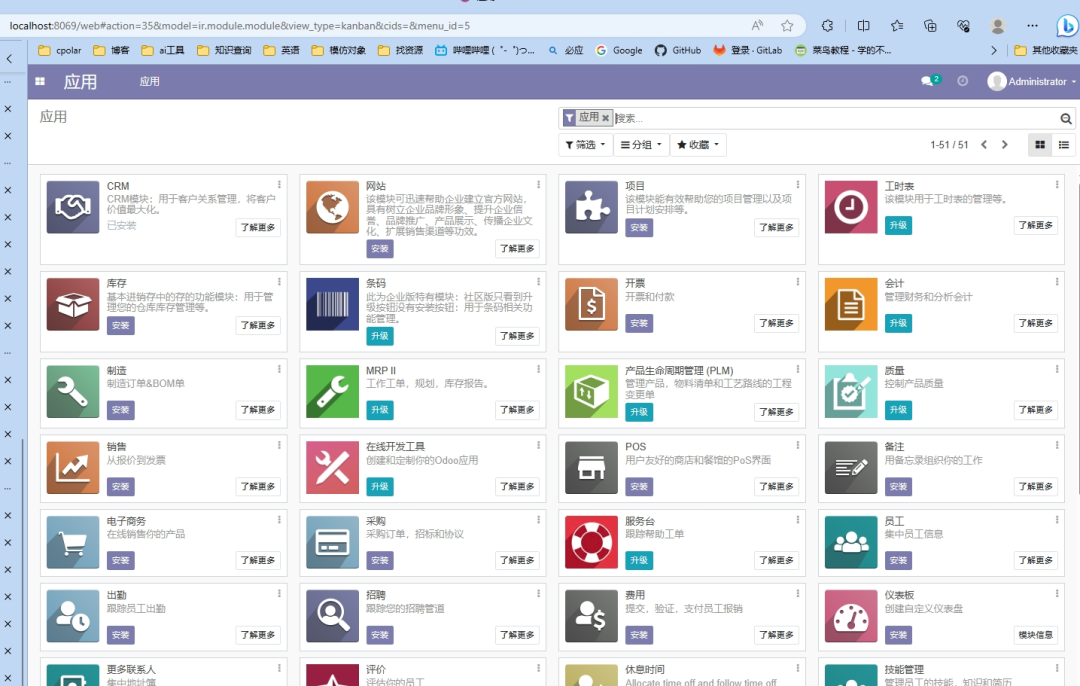Click the 销售 chart module icon
Screen dimensions: 1080x686
click(x=73, y=467)
